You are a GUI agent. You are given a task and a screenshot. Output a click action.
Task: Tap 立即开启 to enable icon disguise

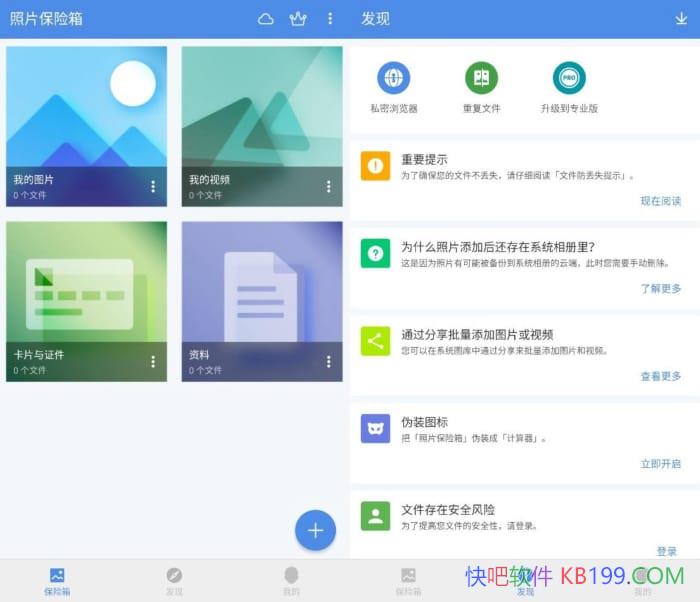coord(660,464)
